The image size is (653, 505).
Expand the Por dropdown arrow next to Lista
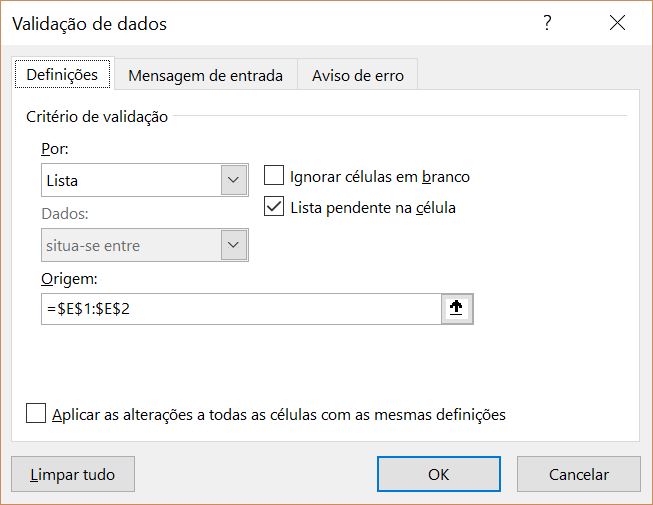[x=234, y=180]
